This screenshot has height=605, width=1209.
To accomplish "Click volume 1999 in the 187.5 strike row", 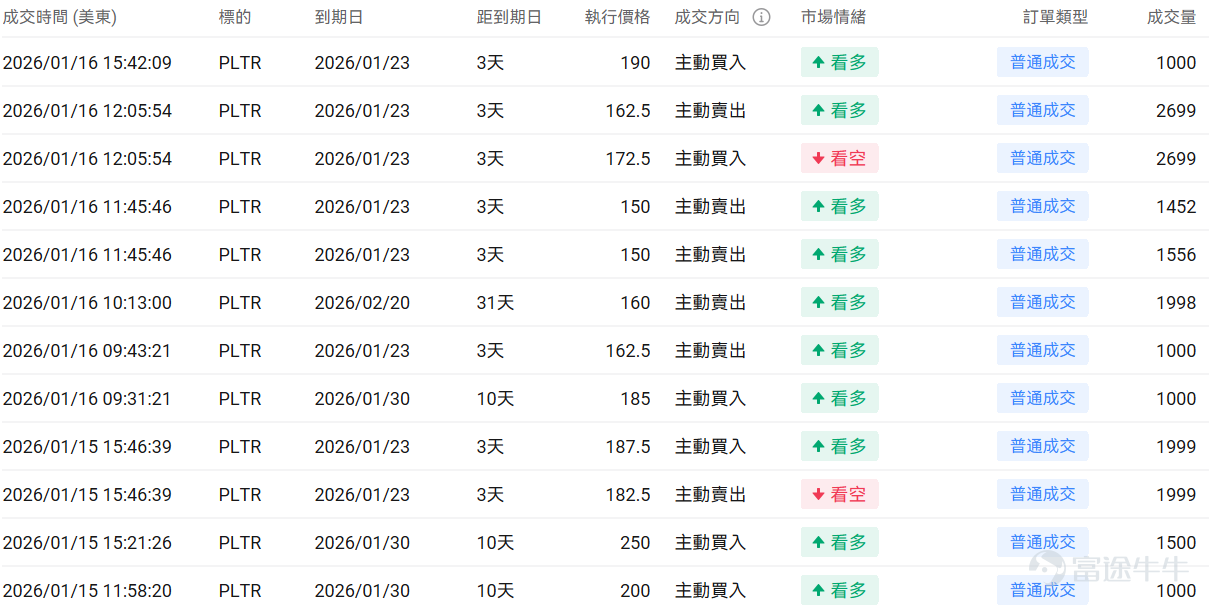I will [x=1176, y=447].
